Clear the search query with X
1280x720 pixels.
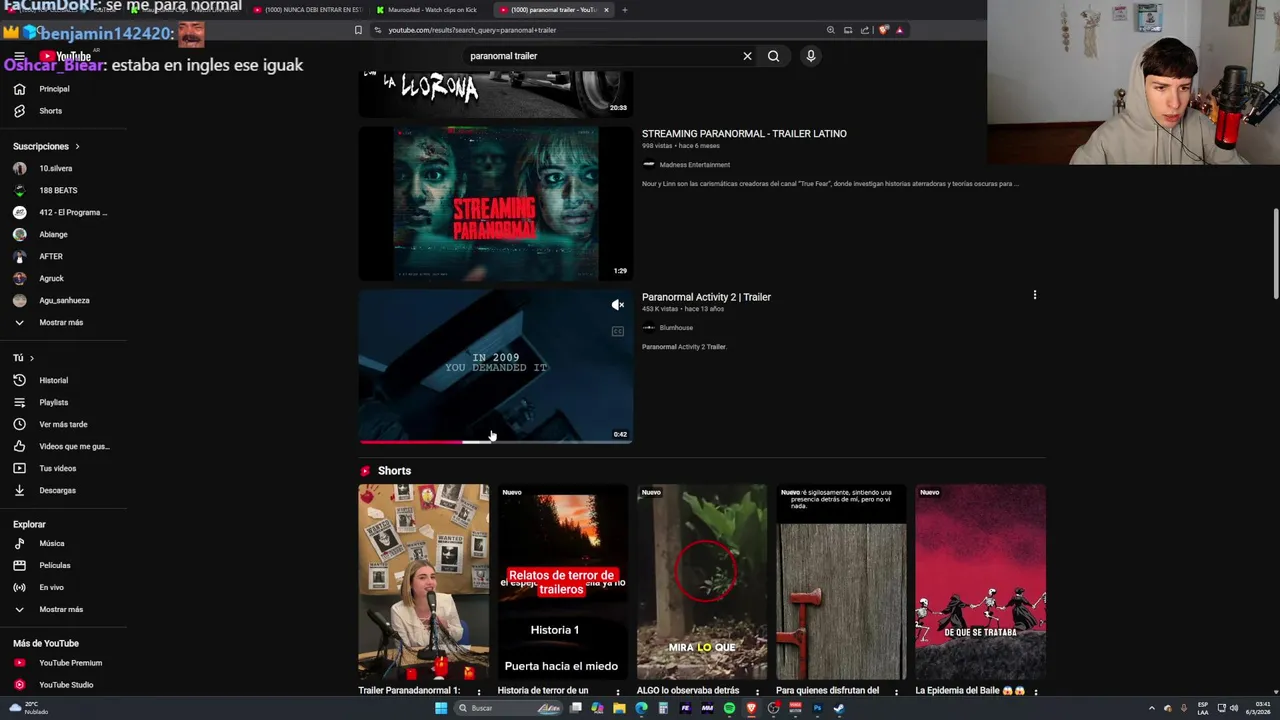pyautogui.click(x=747, y=56)
